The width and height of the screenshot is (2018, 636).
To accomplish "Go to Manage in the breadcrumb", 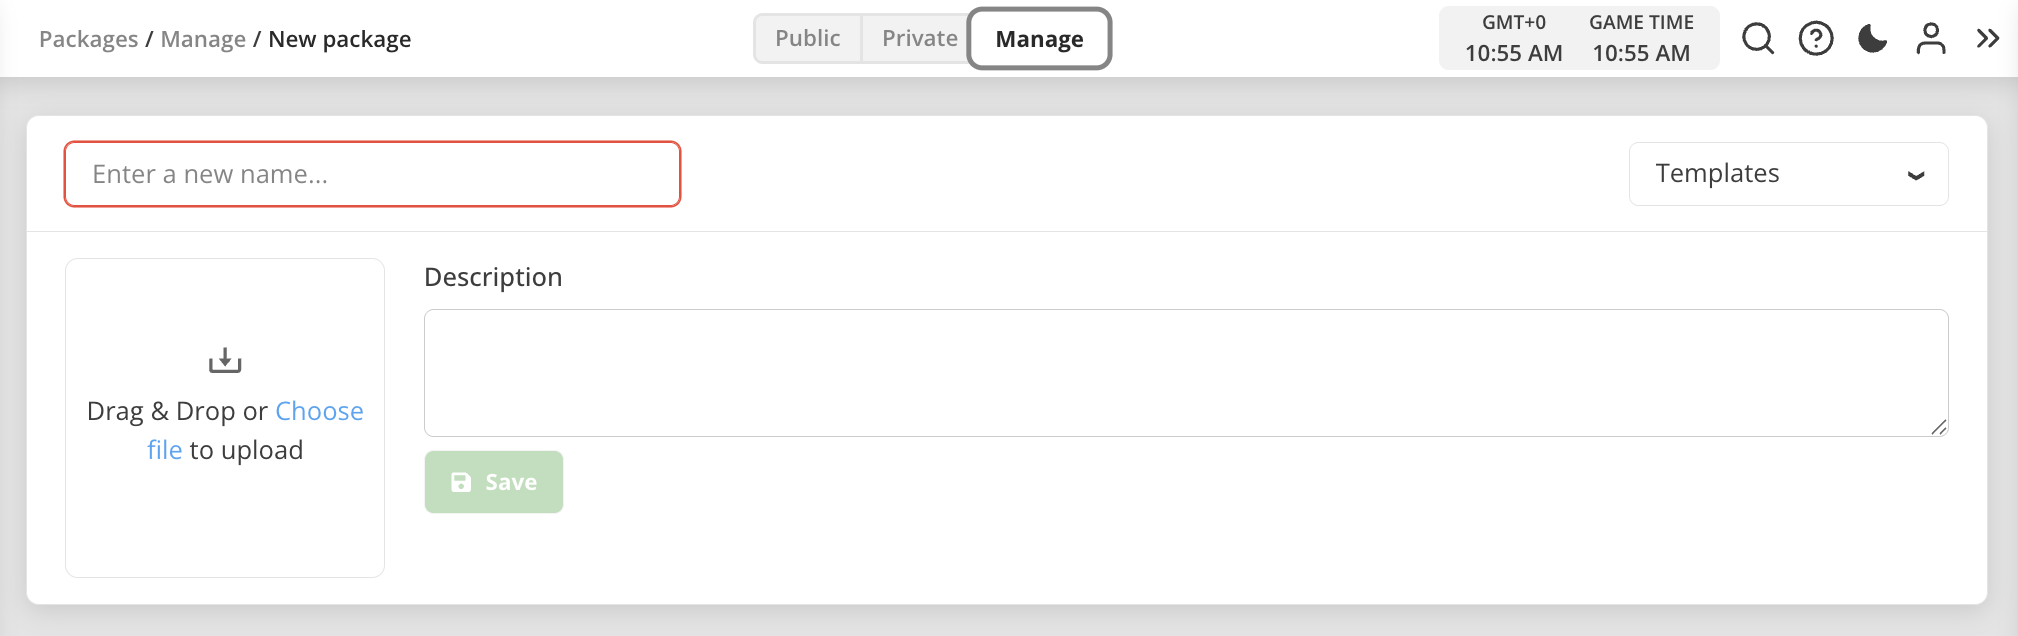I will click(203, 39).
